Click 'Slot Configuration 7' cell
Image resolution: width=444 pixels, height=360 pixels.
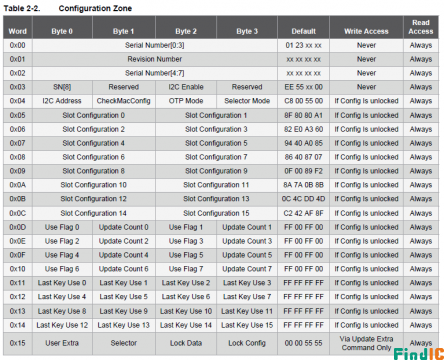[216, 157]
